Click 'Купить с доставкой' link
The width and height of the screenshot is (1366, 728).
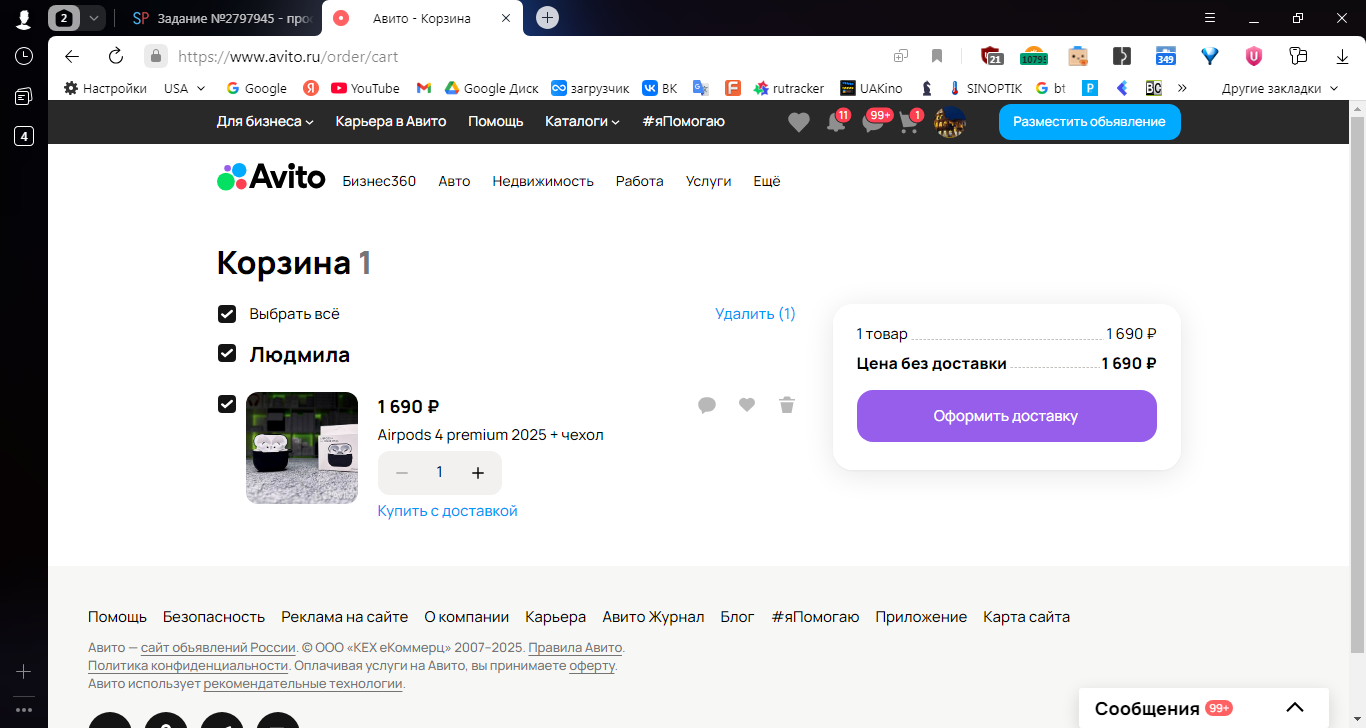pyautogui.click(x=448, y=511)
